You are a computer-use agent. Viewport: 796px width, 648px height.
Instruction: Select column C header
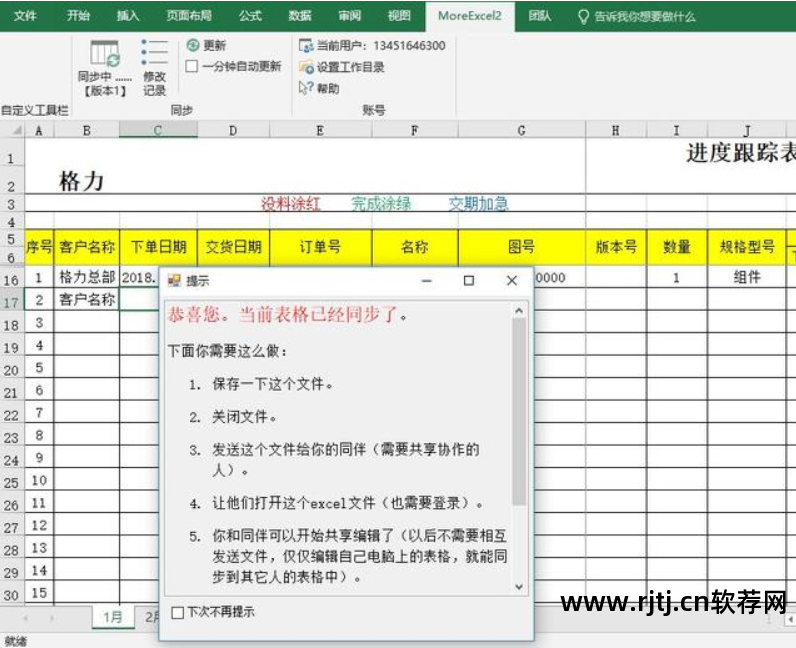[158, 131]
